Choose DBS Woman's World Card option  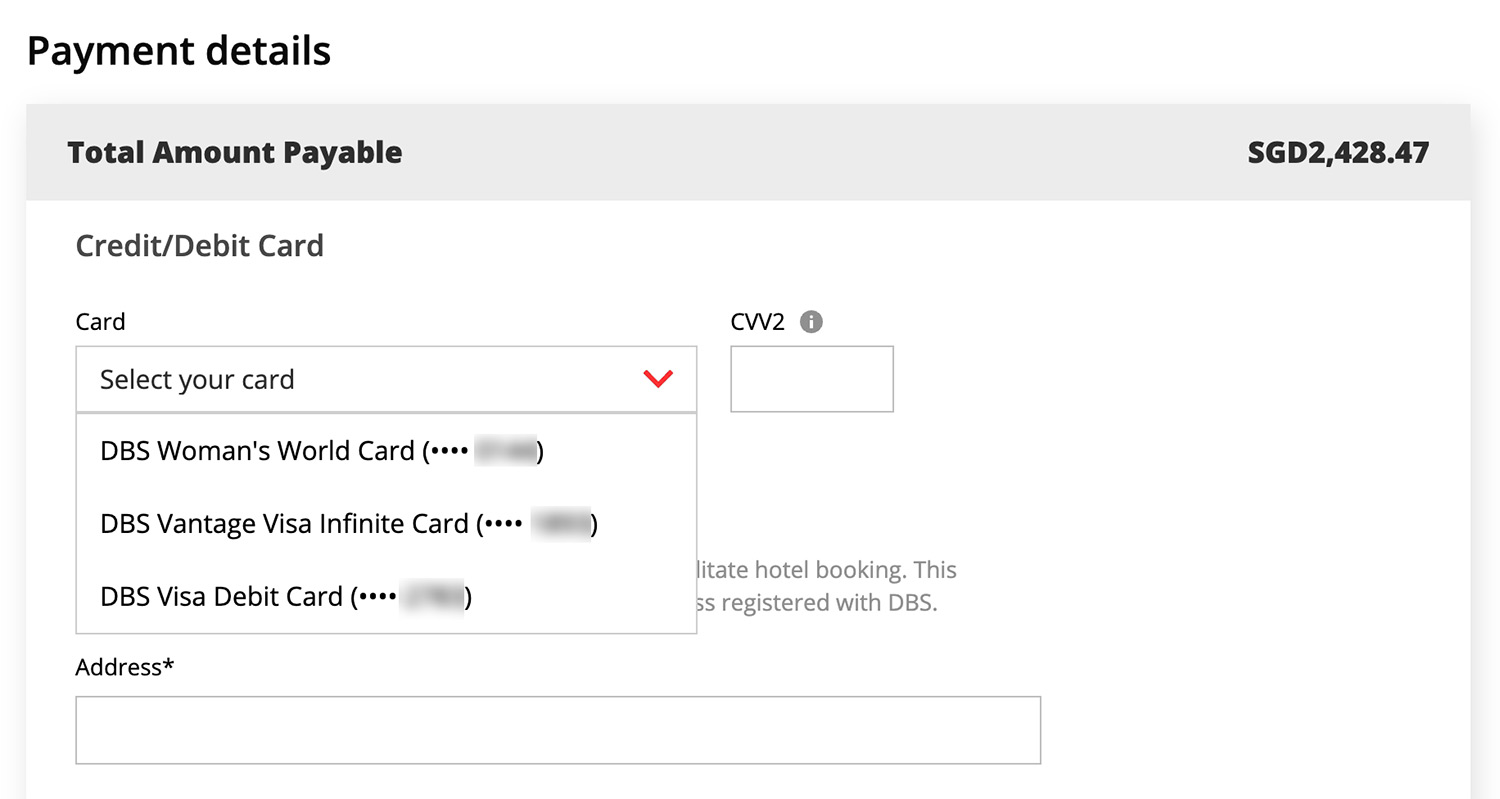click(321, 451)
